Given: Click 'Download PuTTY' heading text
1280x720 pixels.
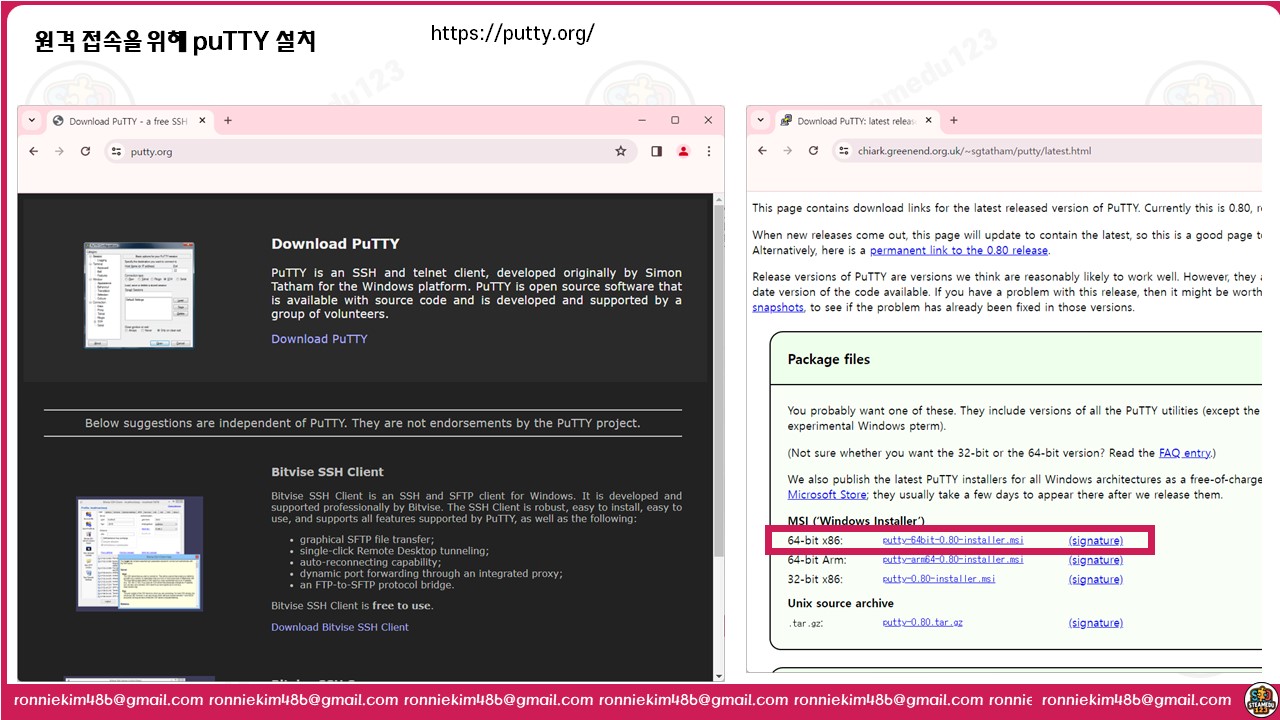Looking at the screenshot, I should (335, 244).
